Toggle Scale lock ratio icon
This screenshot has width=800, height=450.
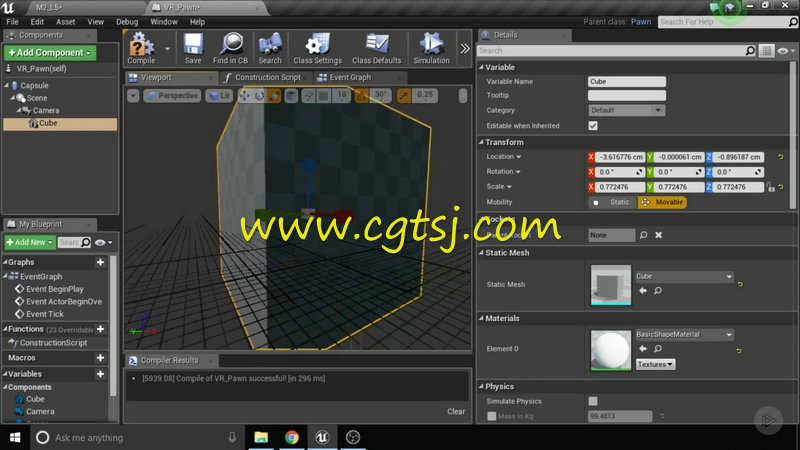tap(770, 187)
